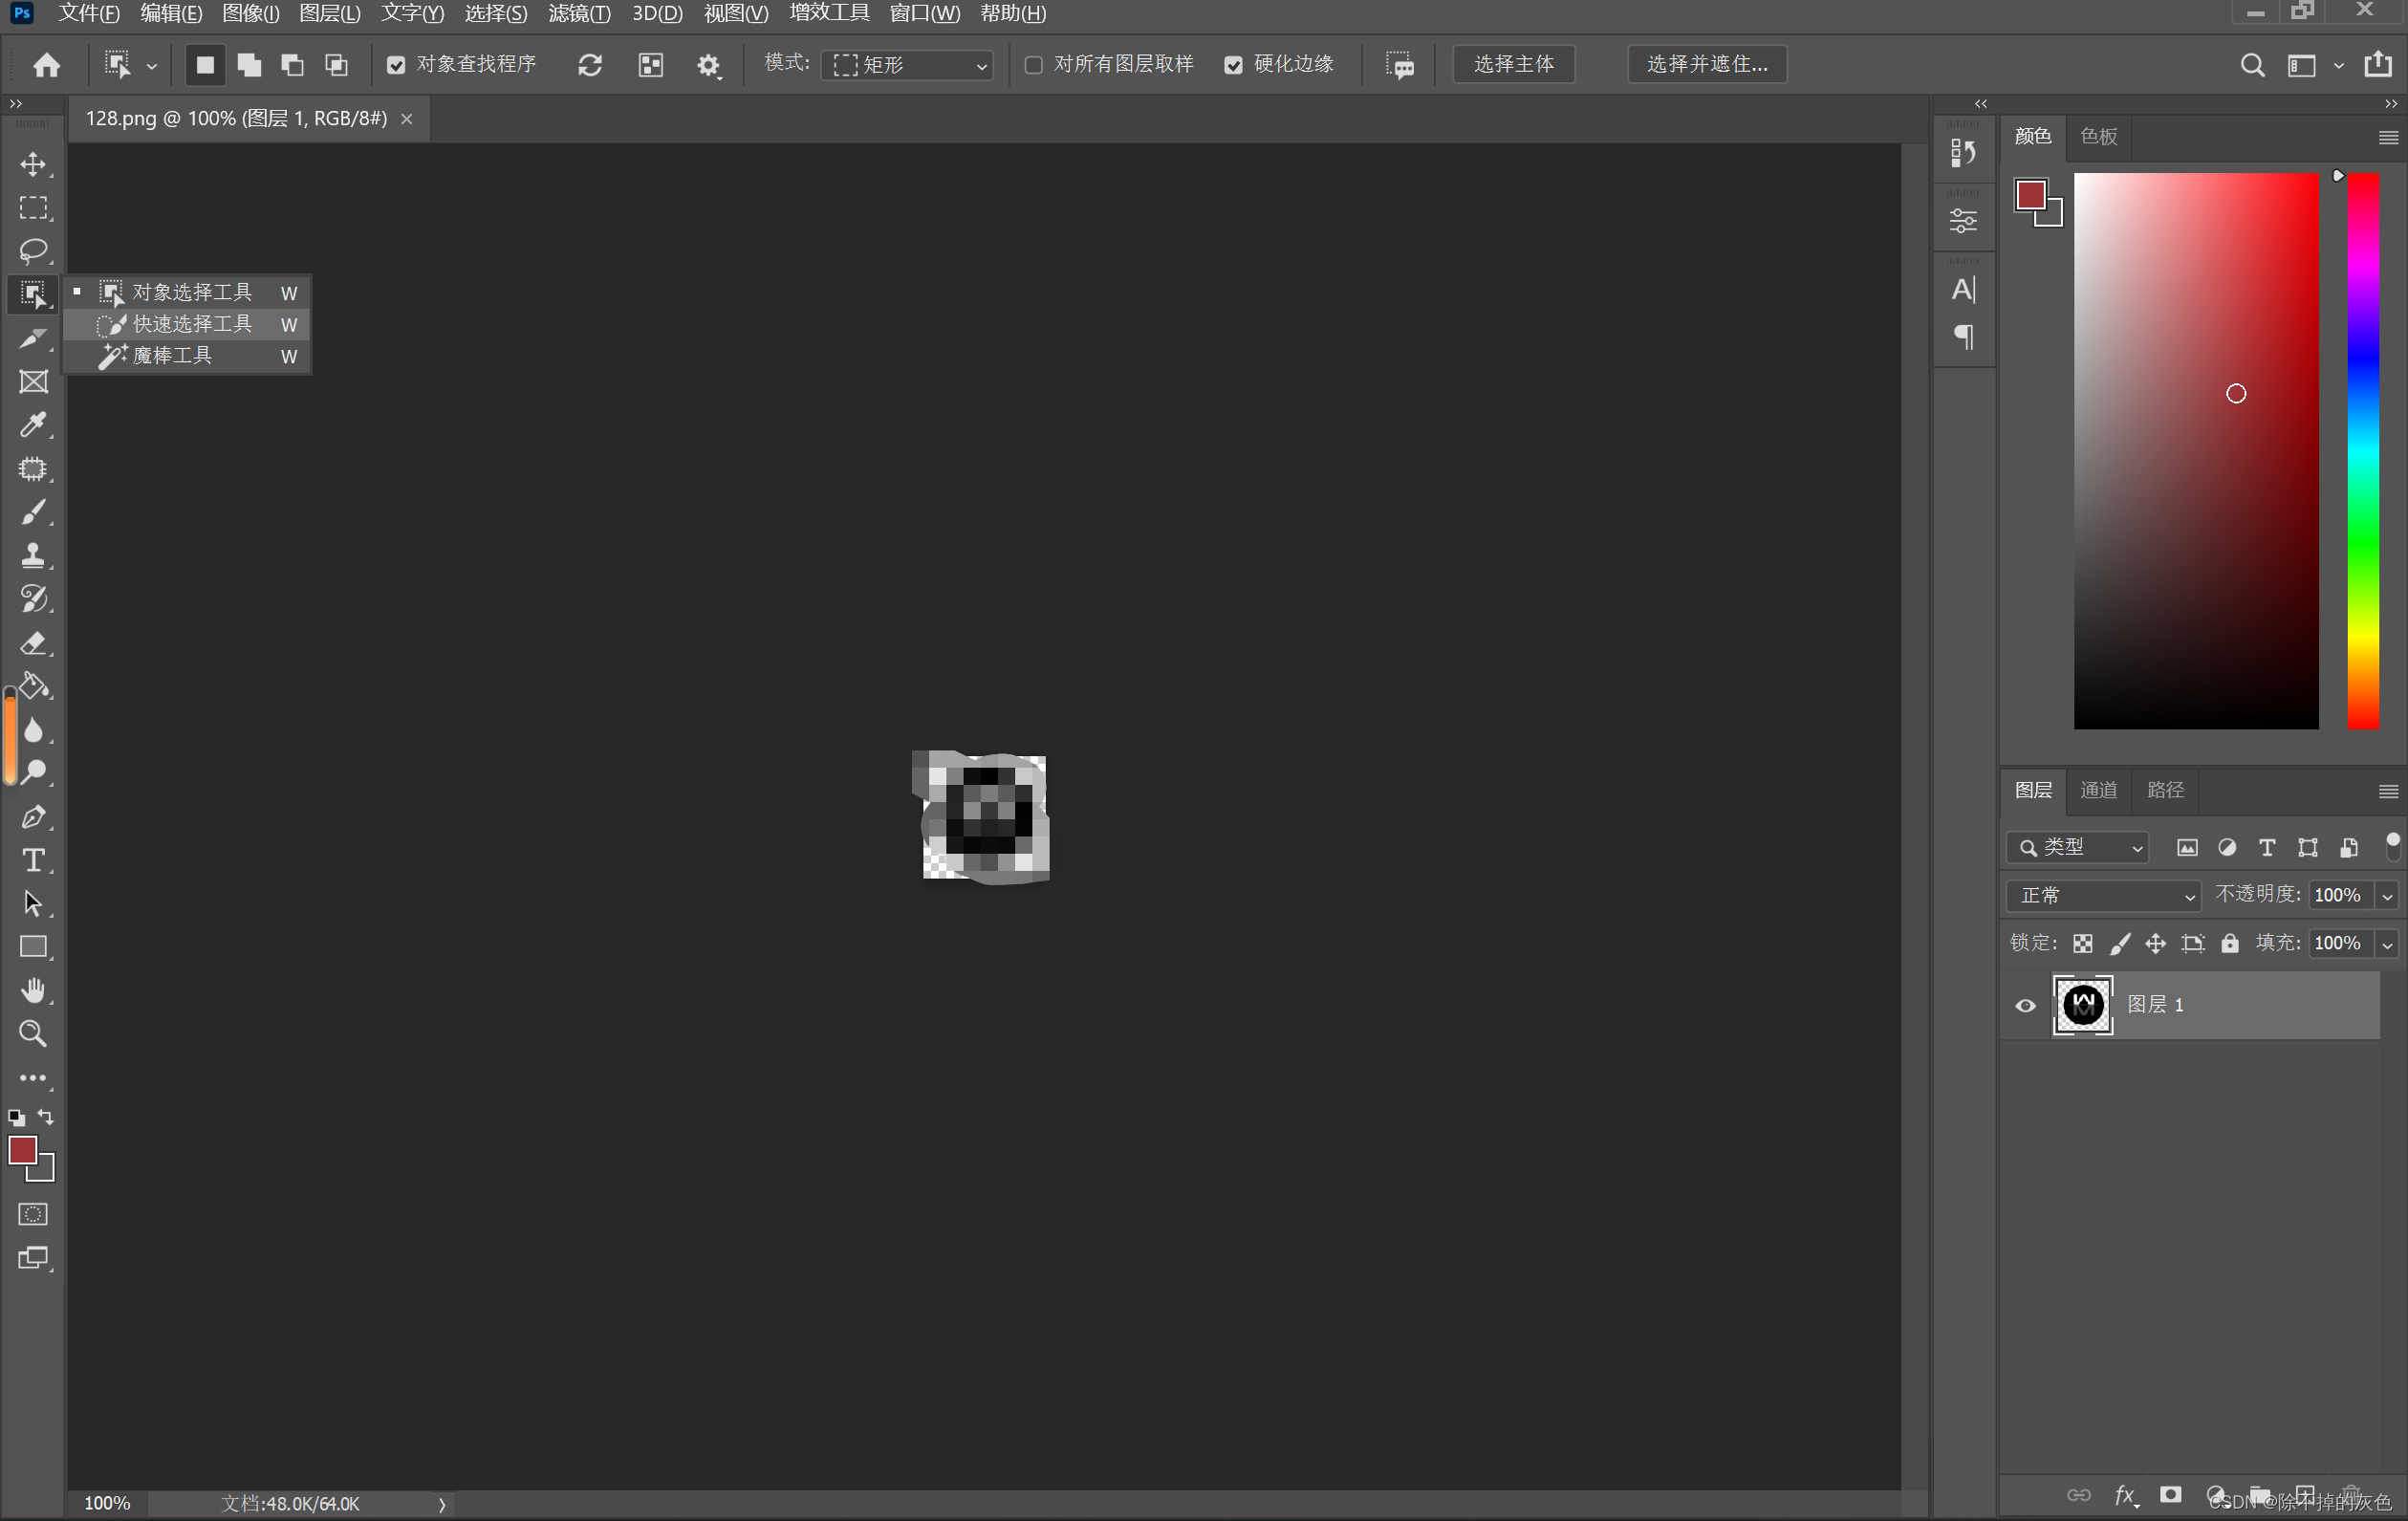
Task: Click the Home icon in options bar
Action: [x=47, y=65]
